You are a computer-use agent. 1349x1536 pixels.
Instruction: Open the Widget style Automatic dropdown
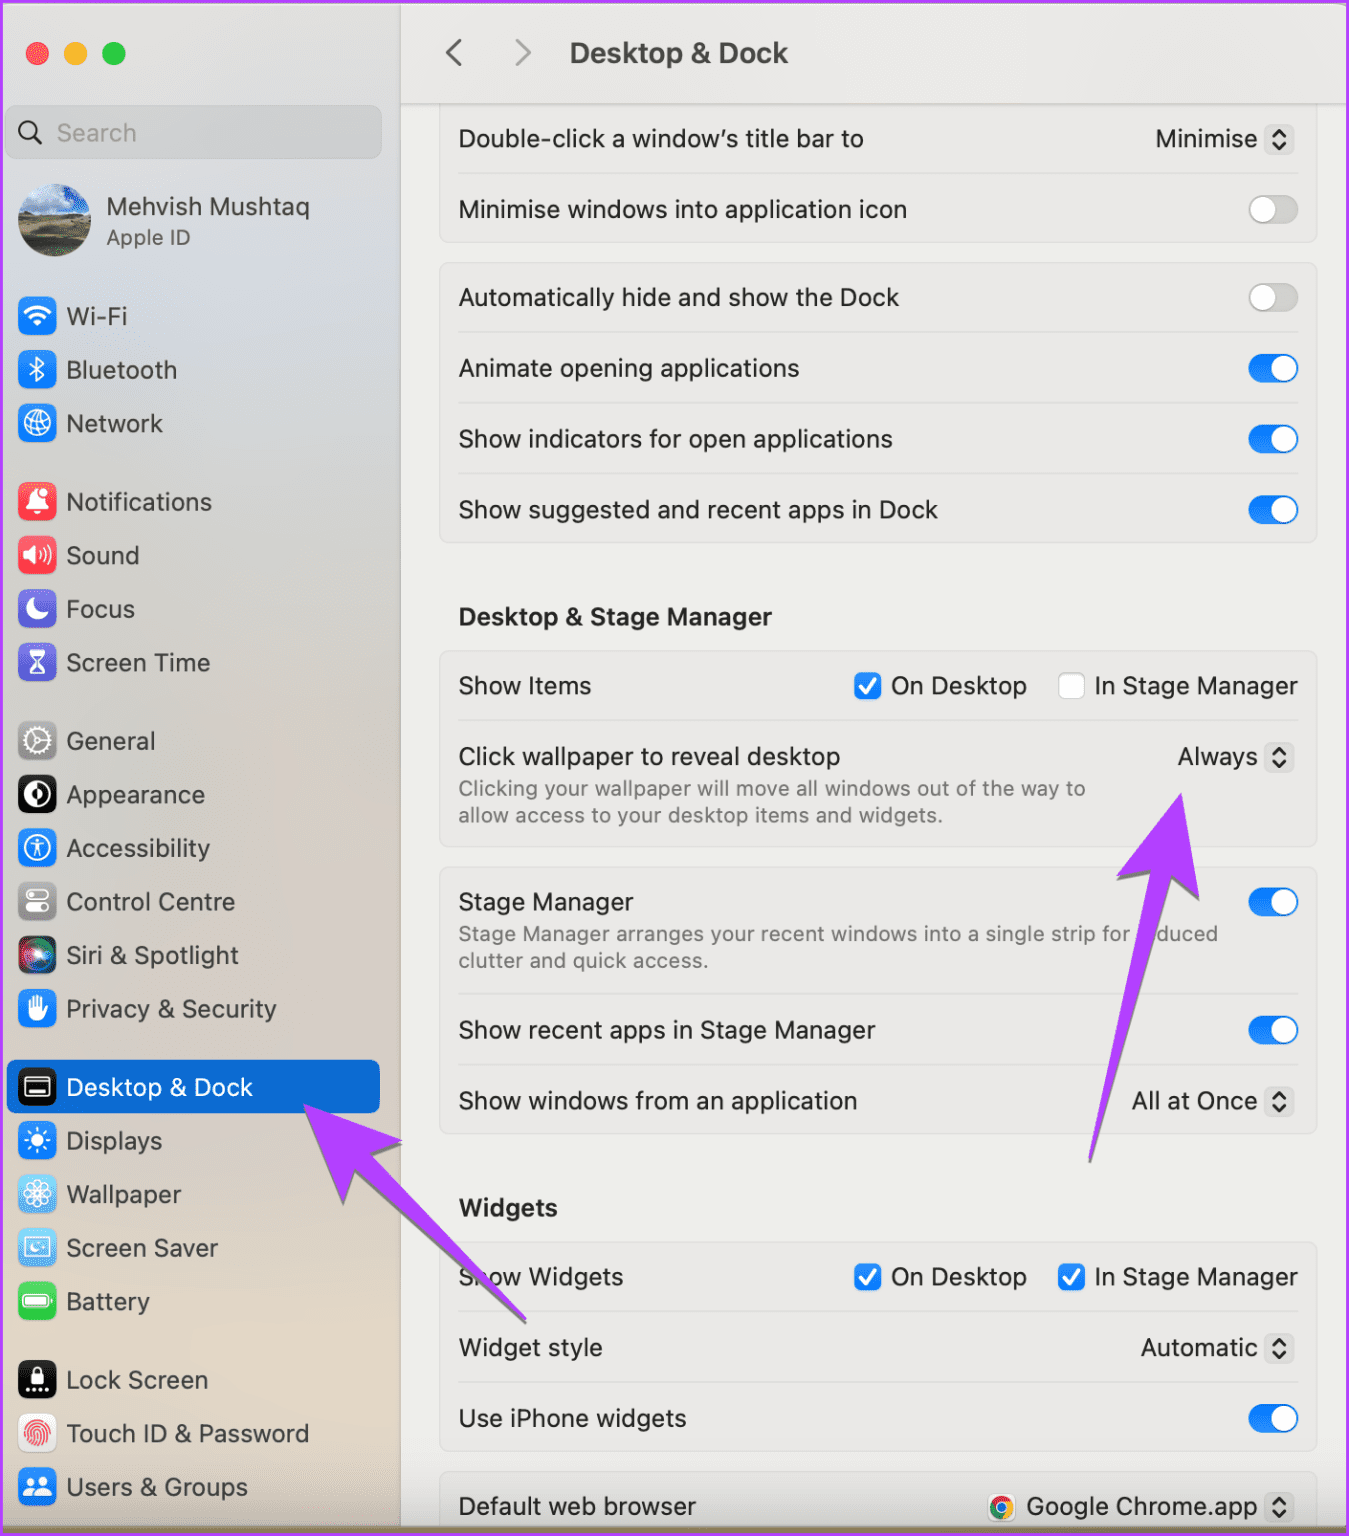pos(1214,1347)
